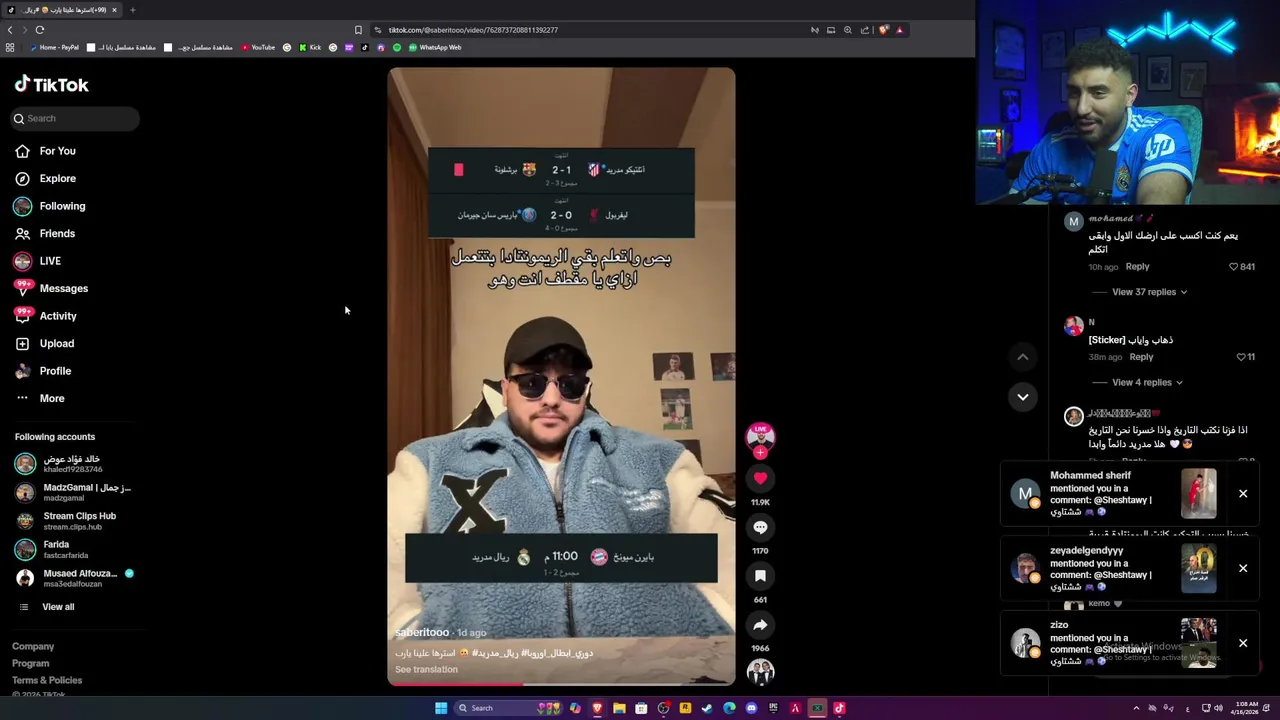Open a new browser tab
1280x720 pixels.
[x=132, y=10]
